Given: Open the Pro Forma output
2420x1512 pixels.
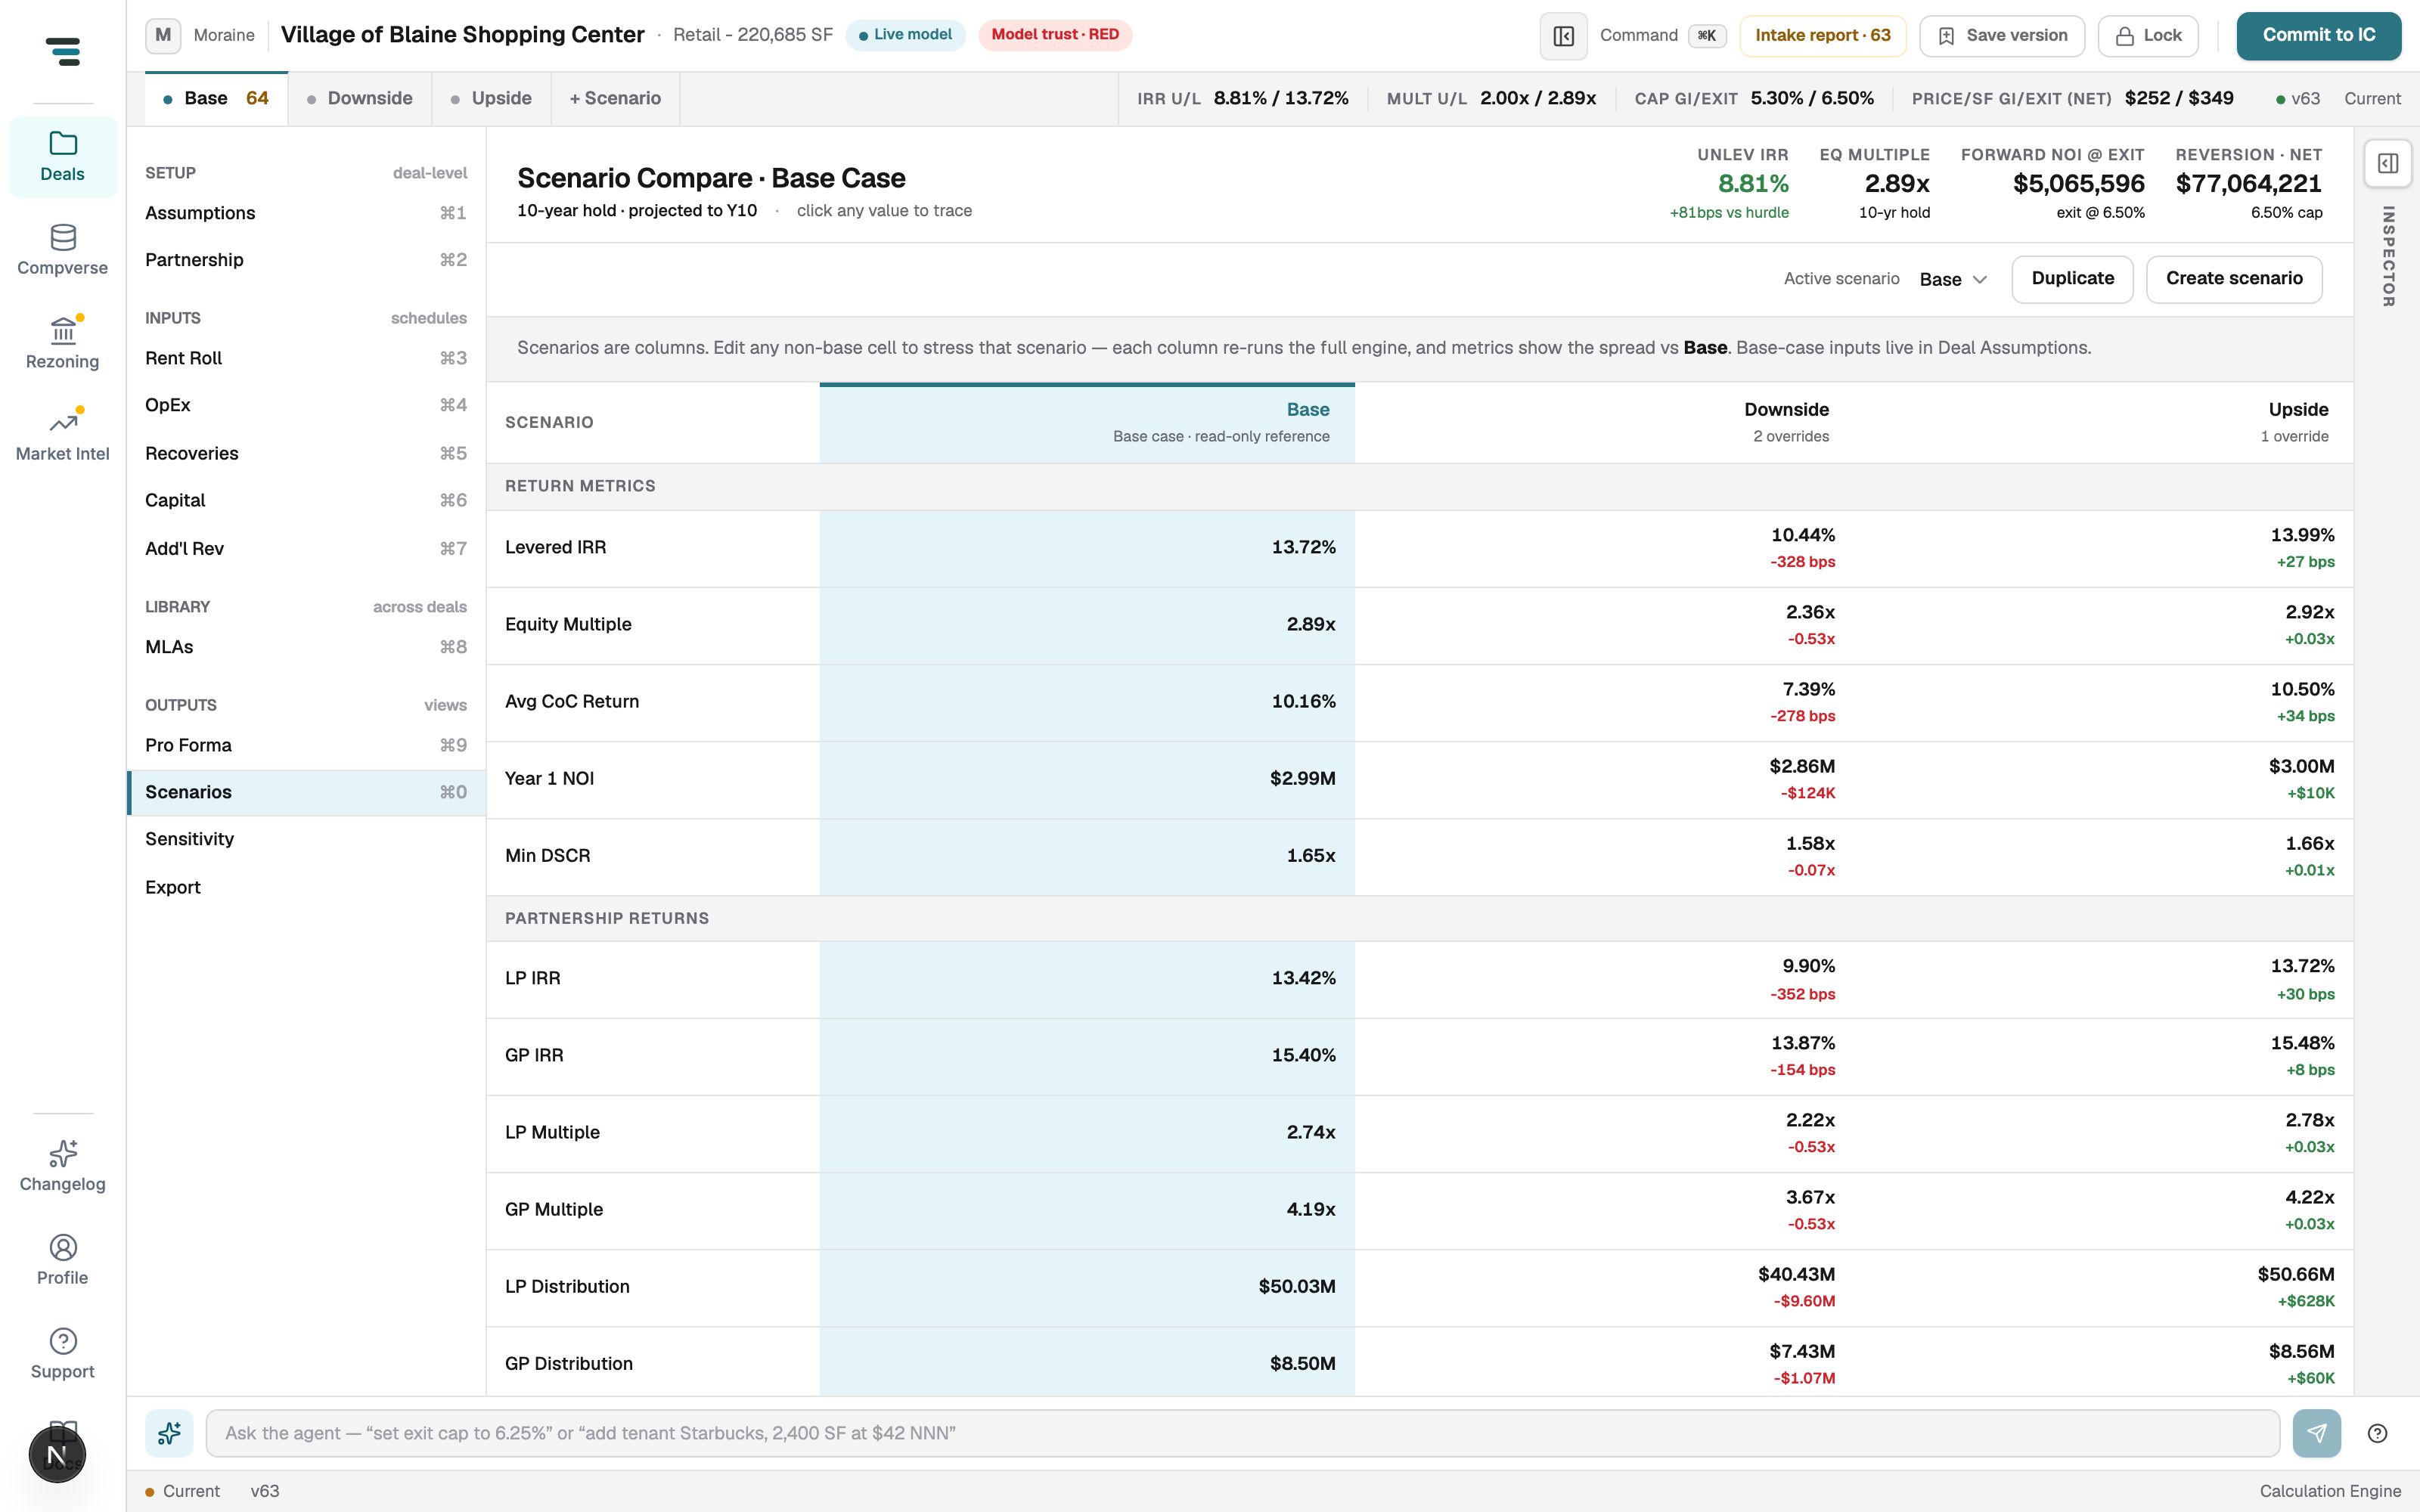Looking at the screenshot, I should click(x=306, y=745).
